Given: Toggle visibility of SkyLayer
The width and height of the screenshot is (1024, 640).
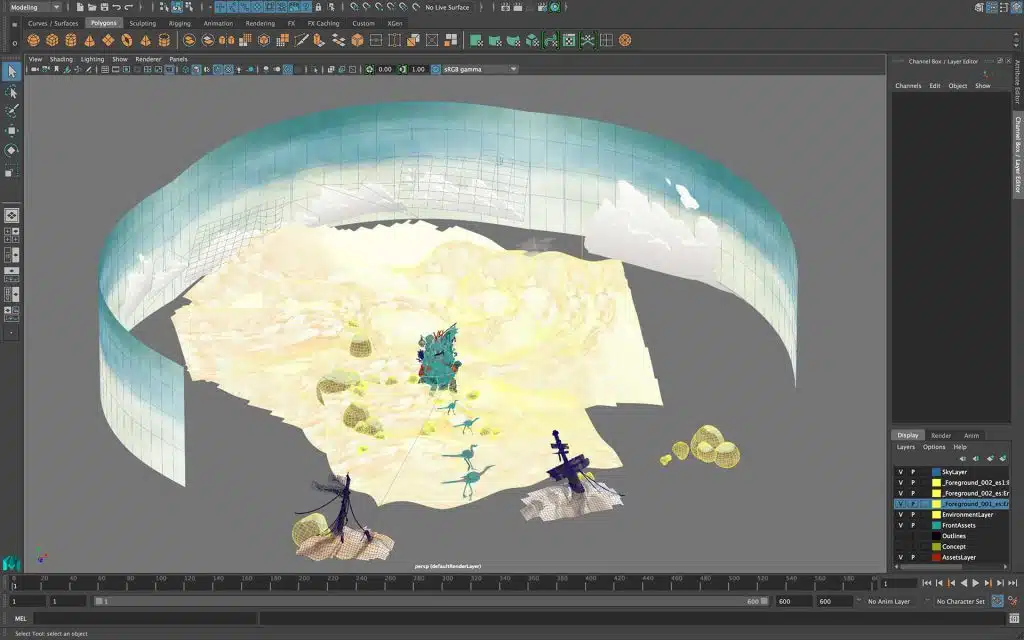Looking at the screenshot, I should 900,472.
